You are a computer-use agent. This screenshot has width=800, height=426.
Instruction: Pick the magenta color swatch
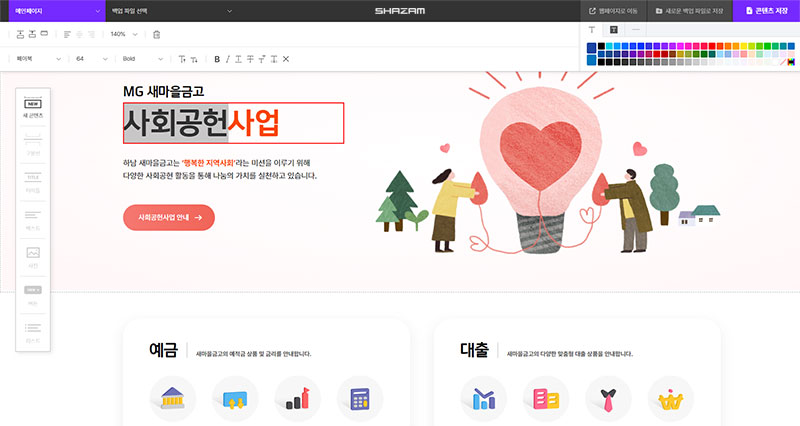[681, 46]
